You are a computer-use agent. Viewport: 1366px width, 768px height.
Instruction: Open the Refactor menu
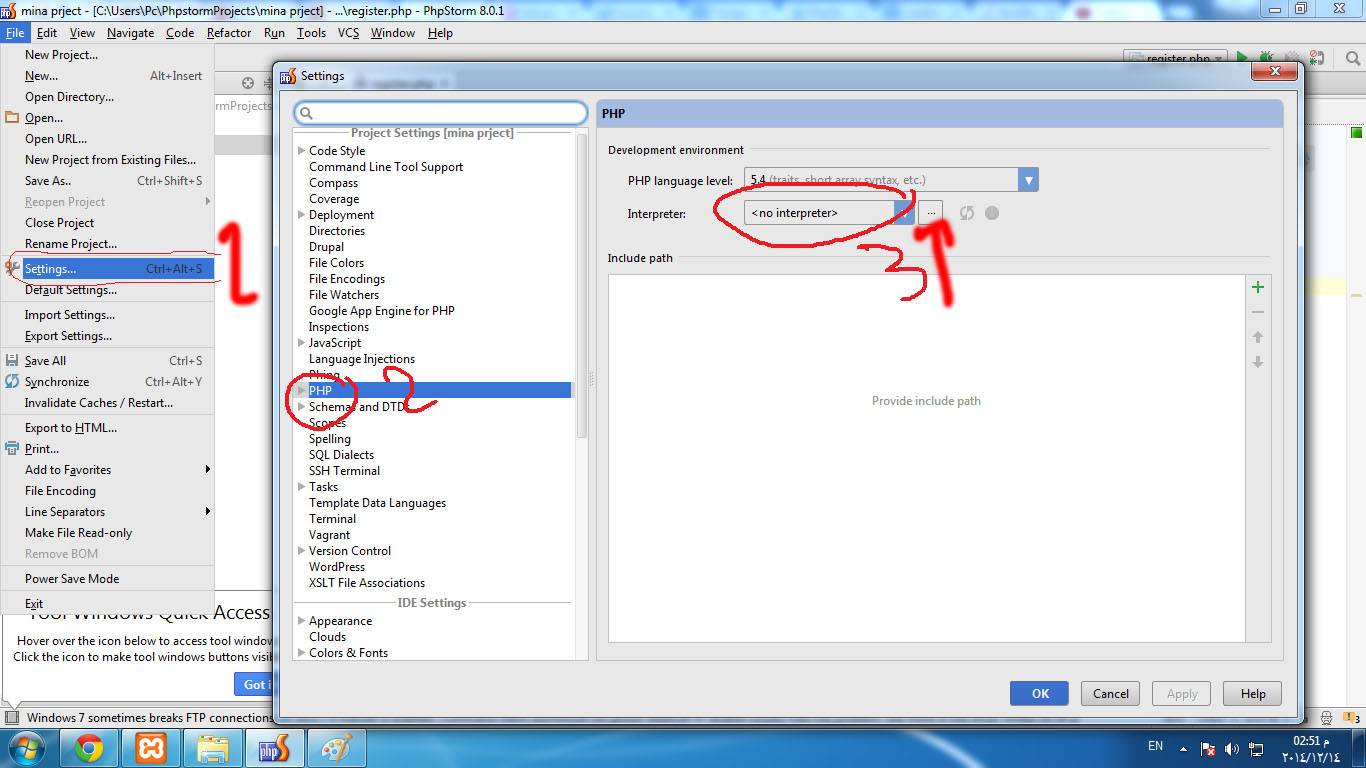pyautogui.click(x=229, y=33)
